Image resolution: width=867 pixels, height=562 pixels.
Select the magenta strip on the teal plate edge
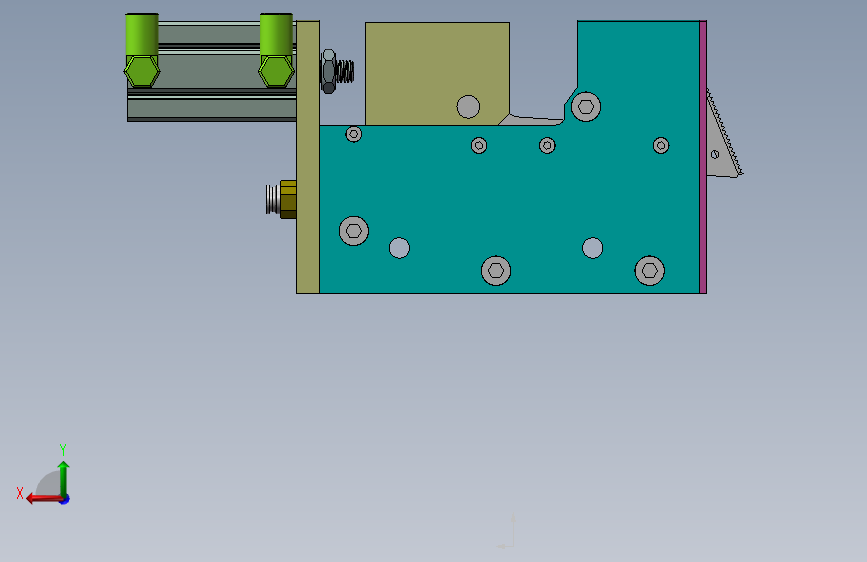tap(703, 157)
